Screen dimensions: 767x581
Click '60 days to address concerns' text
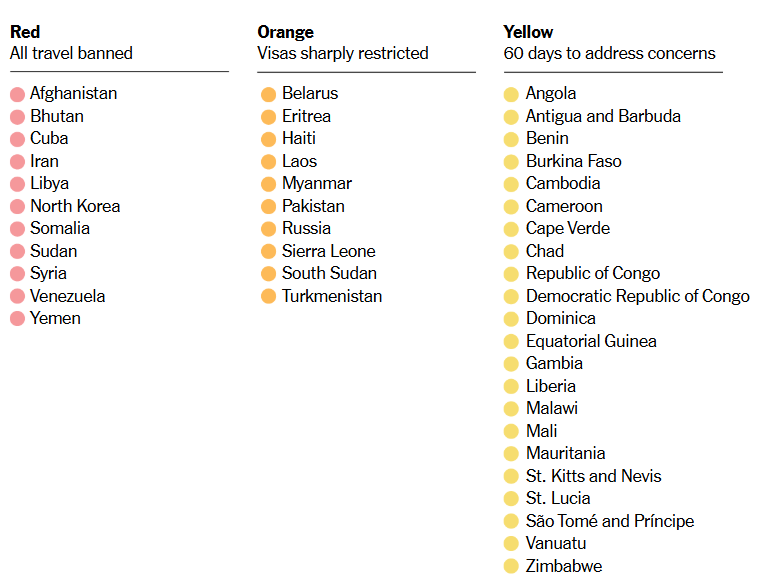[x=609, y=53]
